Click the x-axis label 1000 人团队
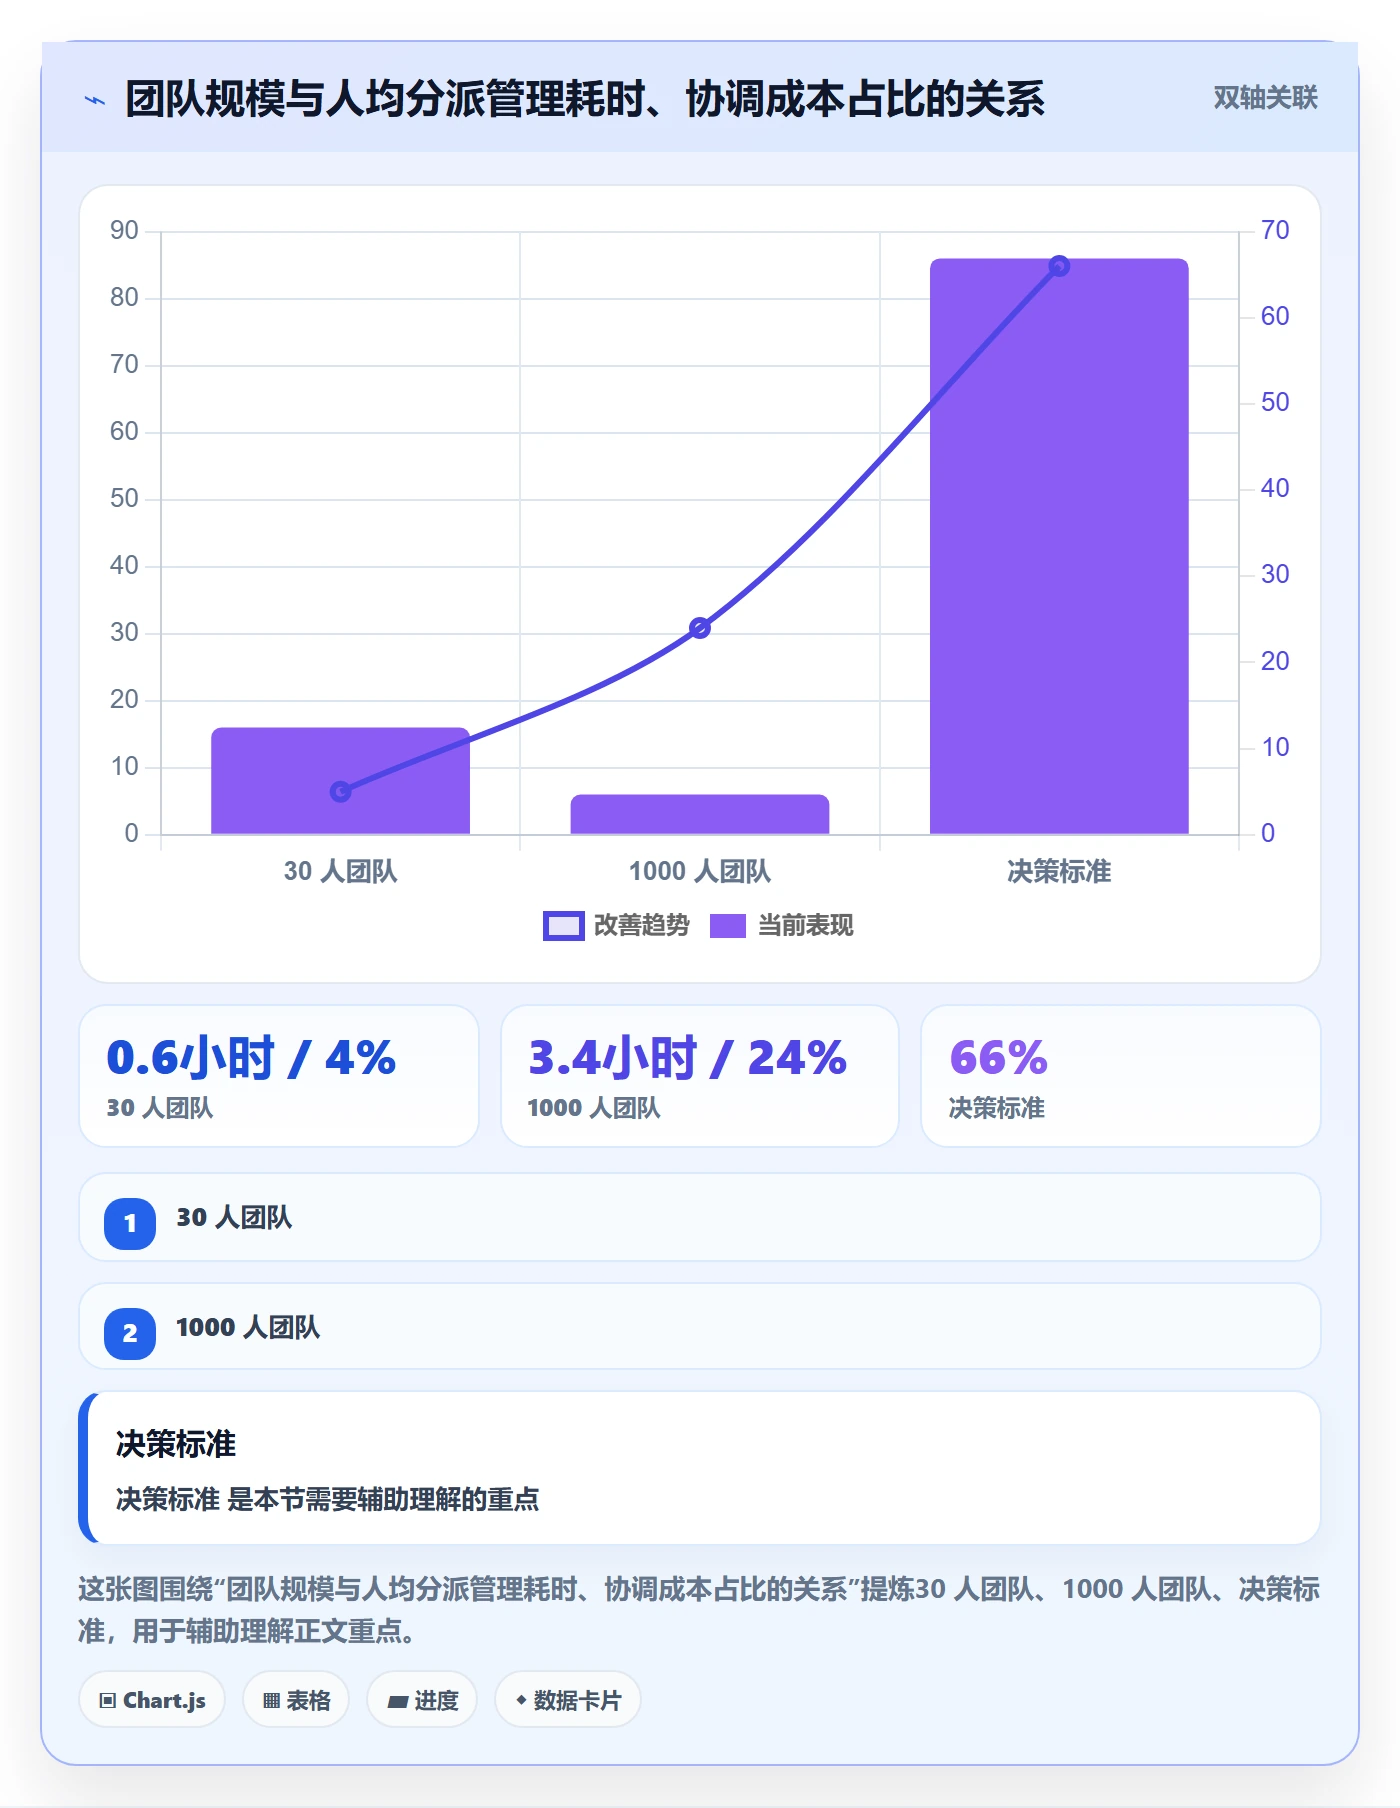 (x=700, y=872)
